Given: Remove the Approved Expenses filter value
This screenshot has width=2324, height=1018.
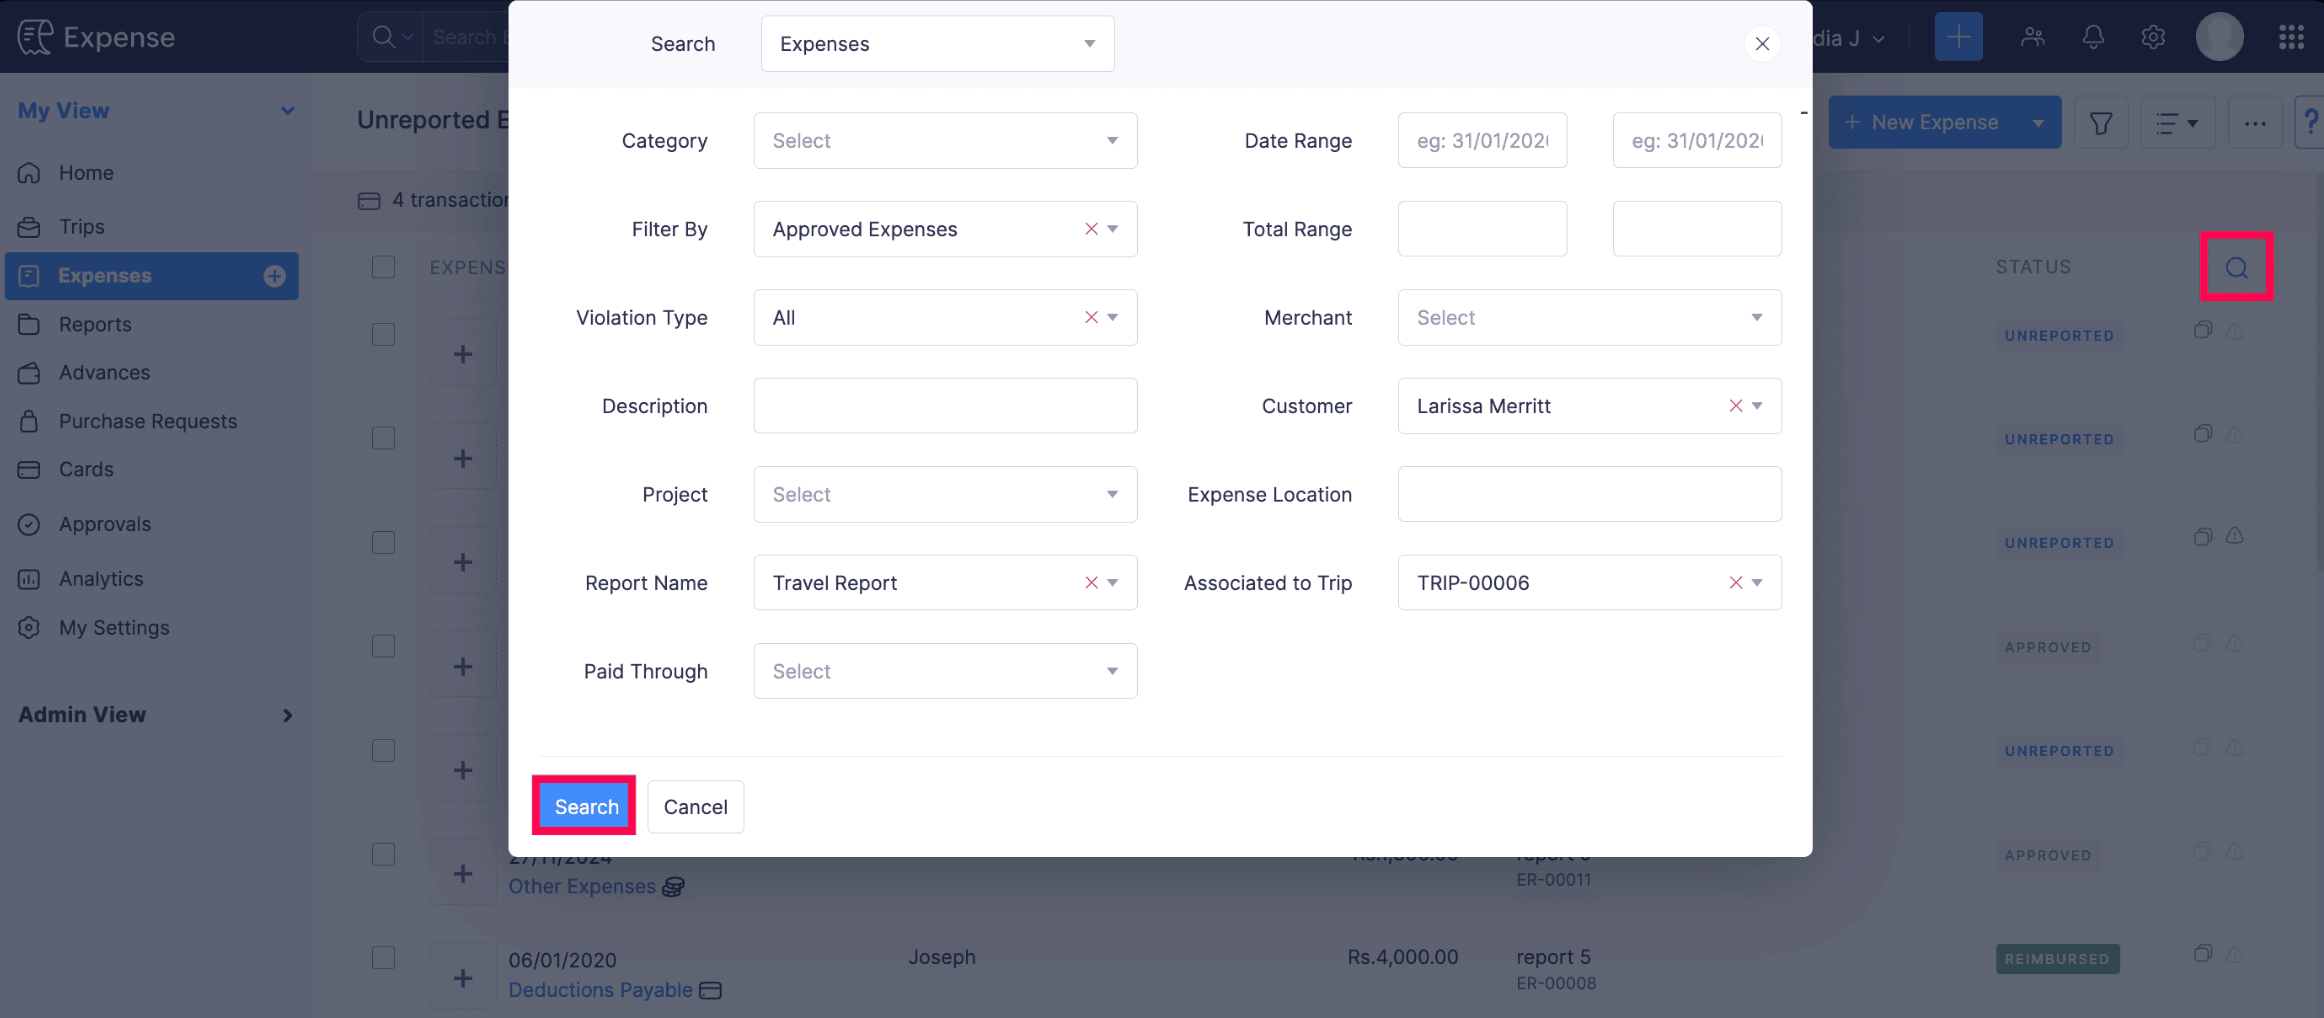Looking at the screenshot, I should tap(1091, 229).
